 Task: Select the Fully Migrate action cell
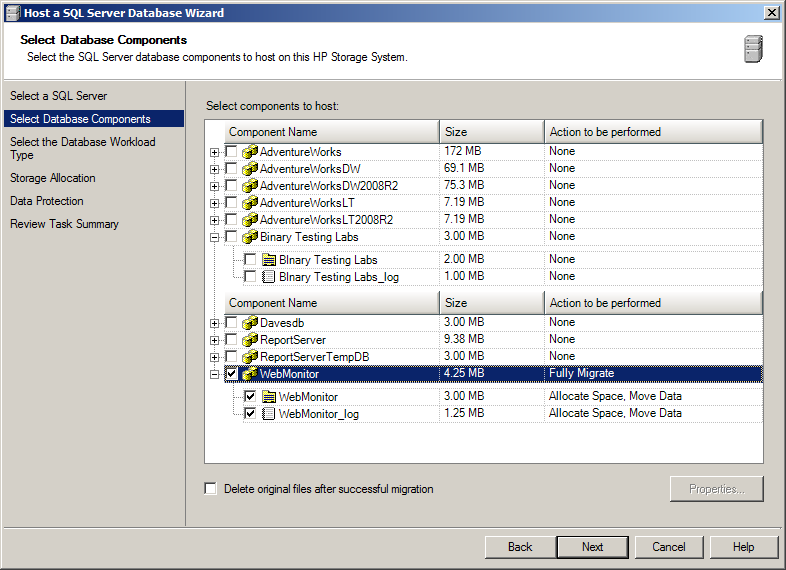[x=654, y=373]
